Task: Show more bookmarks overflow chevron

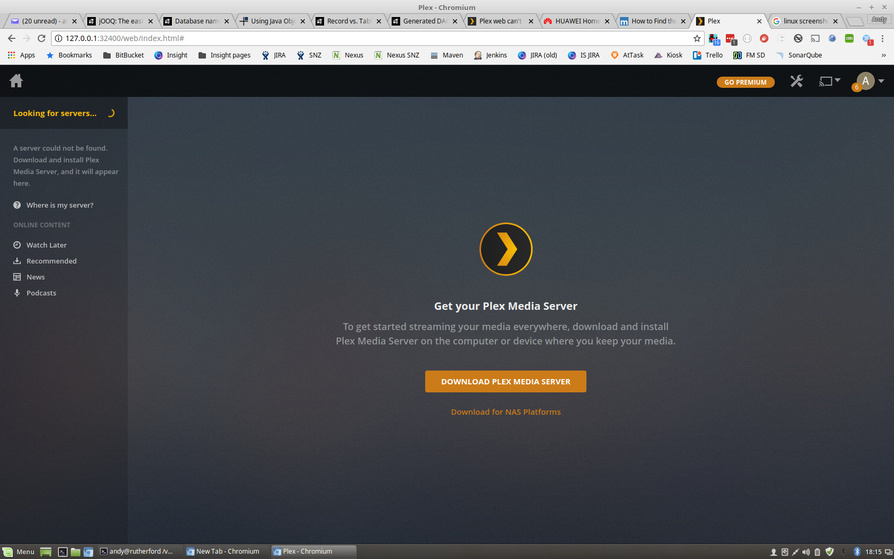Action: coord(884,55)
